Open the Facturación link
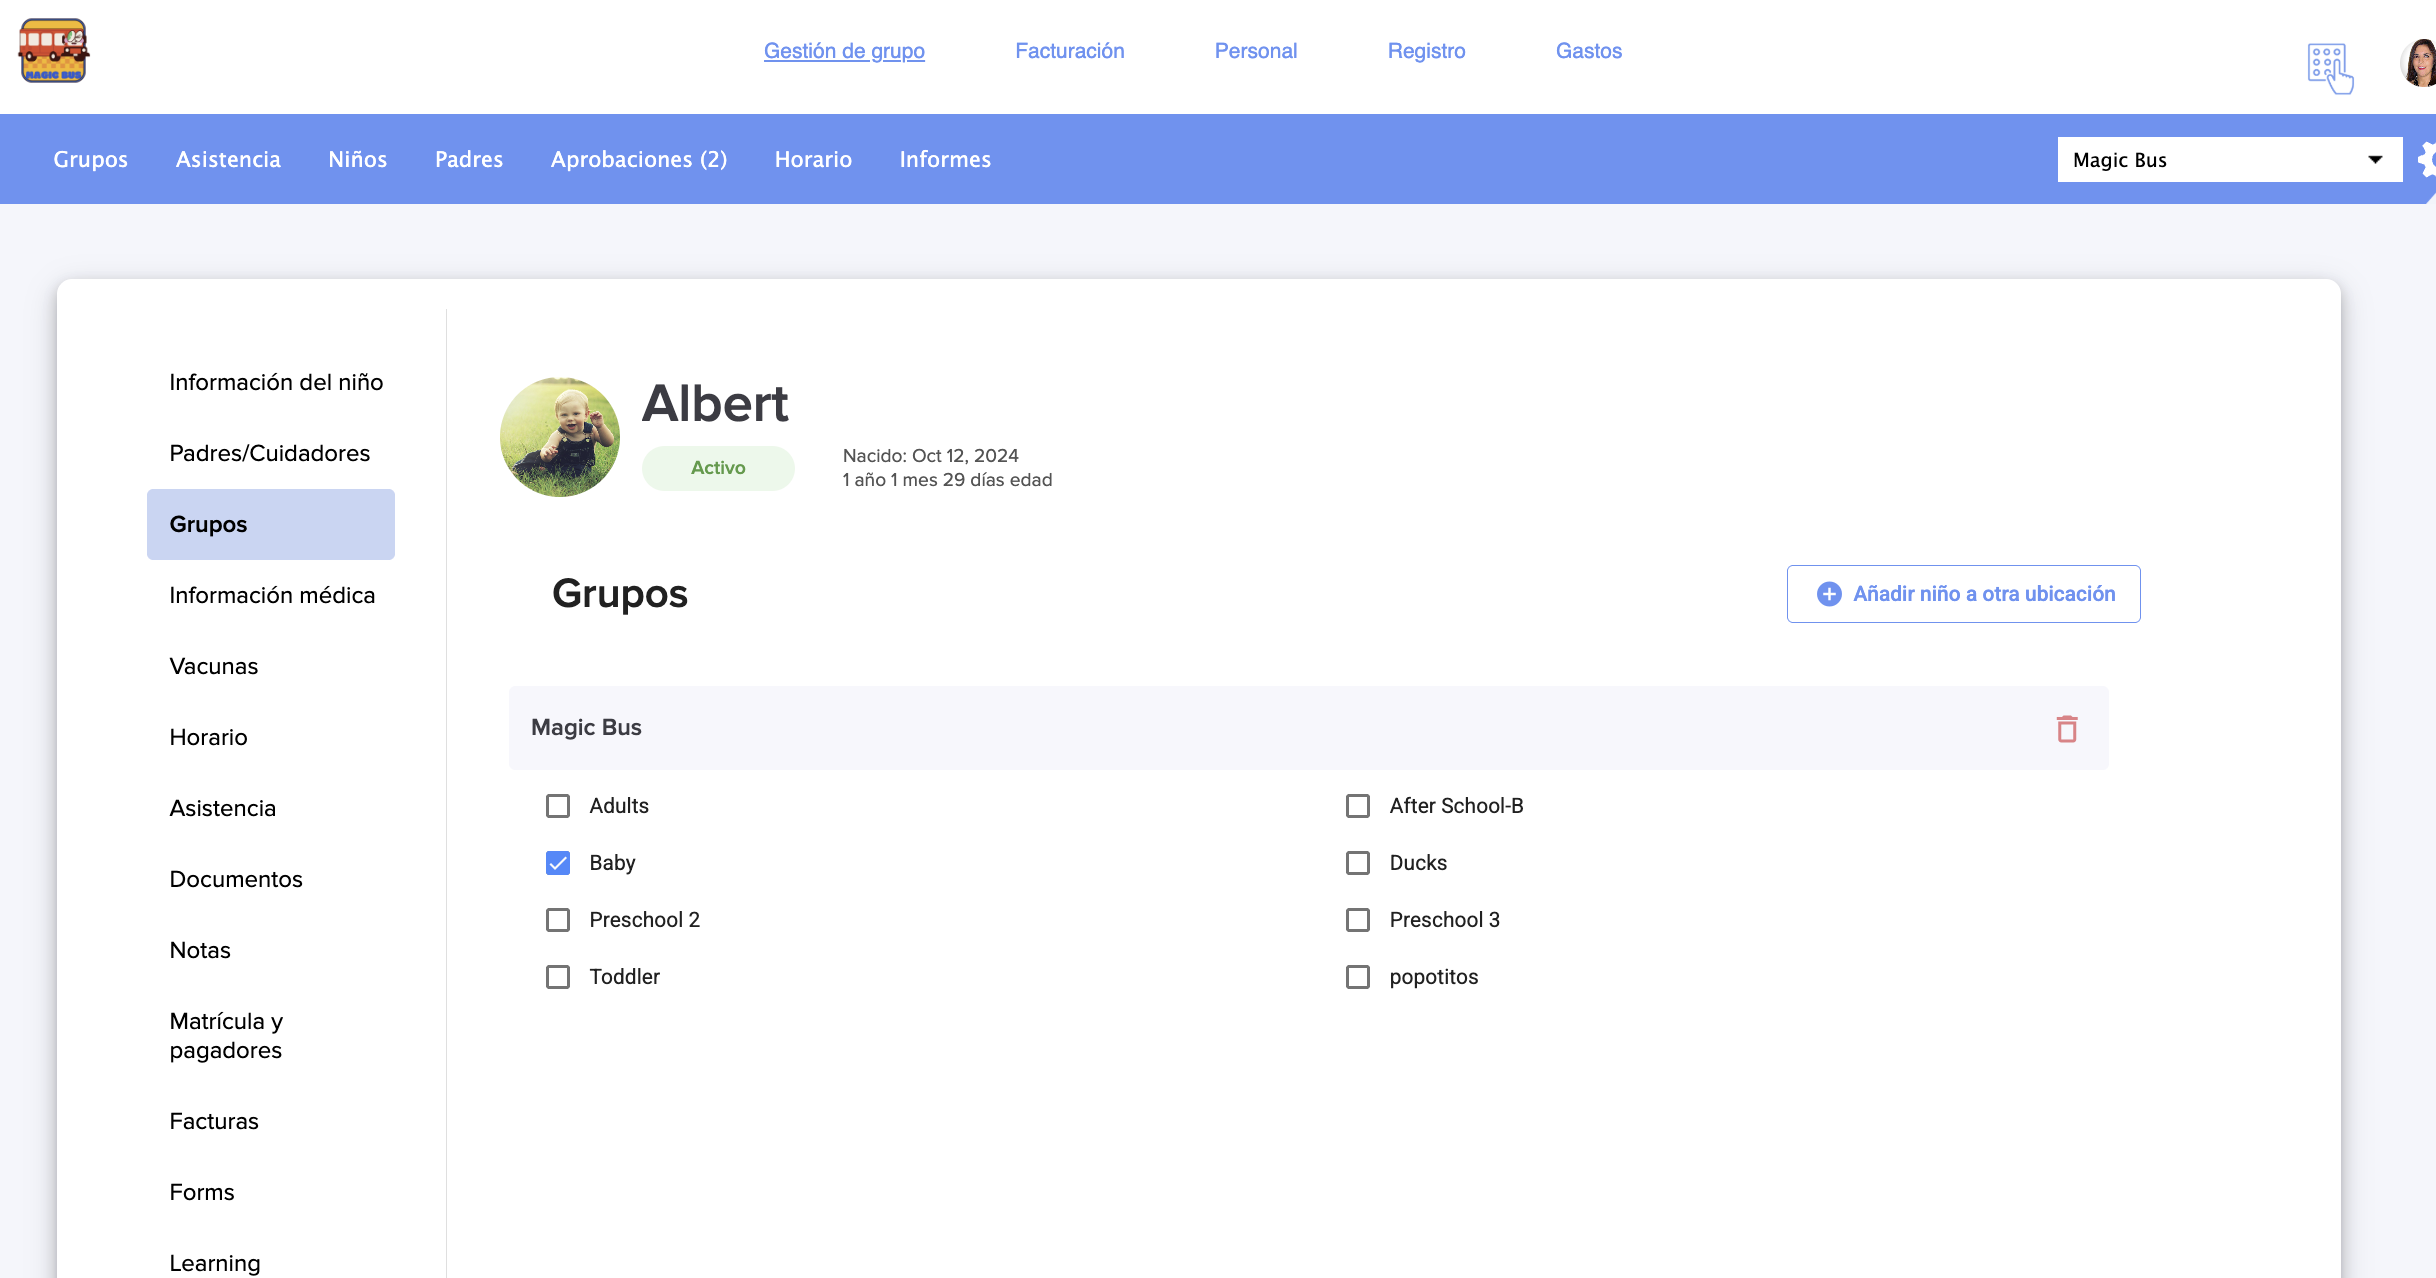 coord(1069,51)
